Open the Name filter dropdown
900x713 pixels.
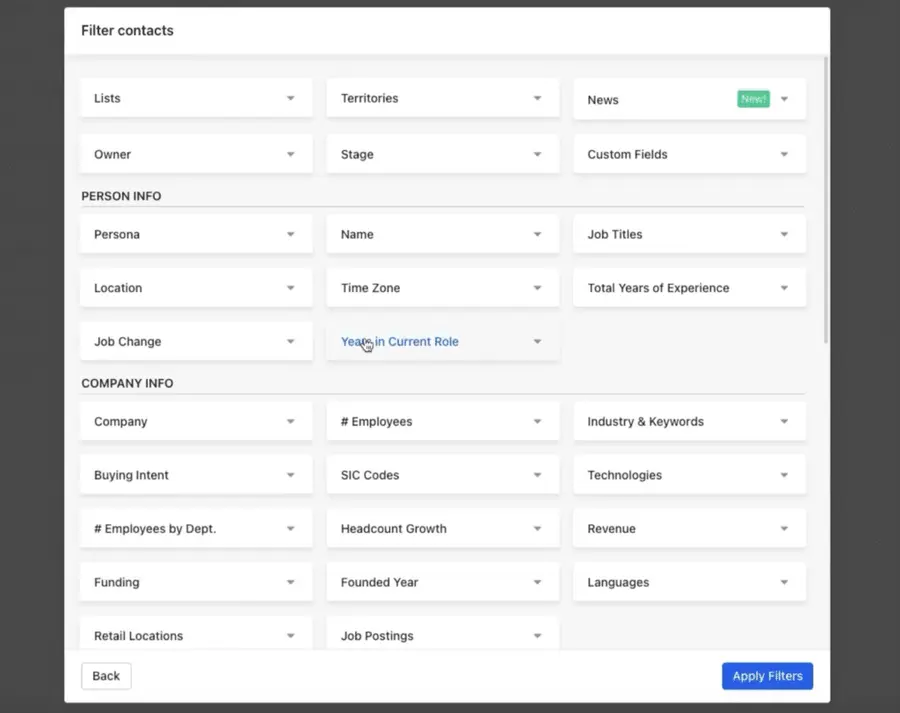coord(442,233)
